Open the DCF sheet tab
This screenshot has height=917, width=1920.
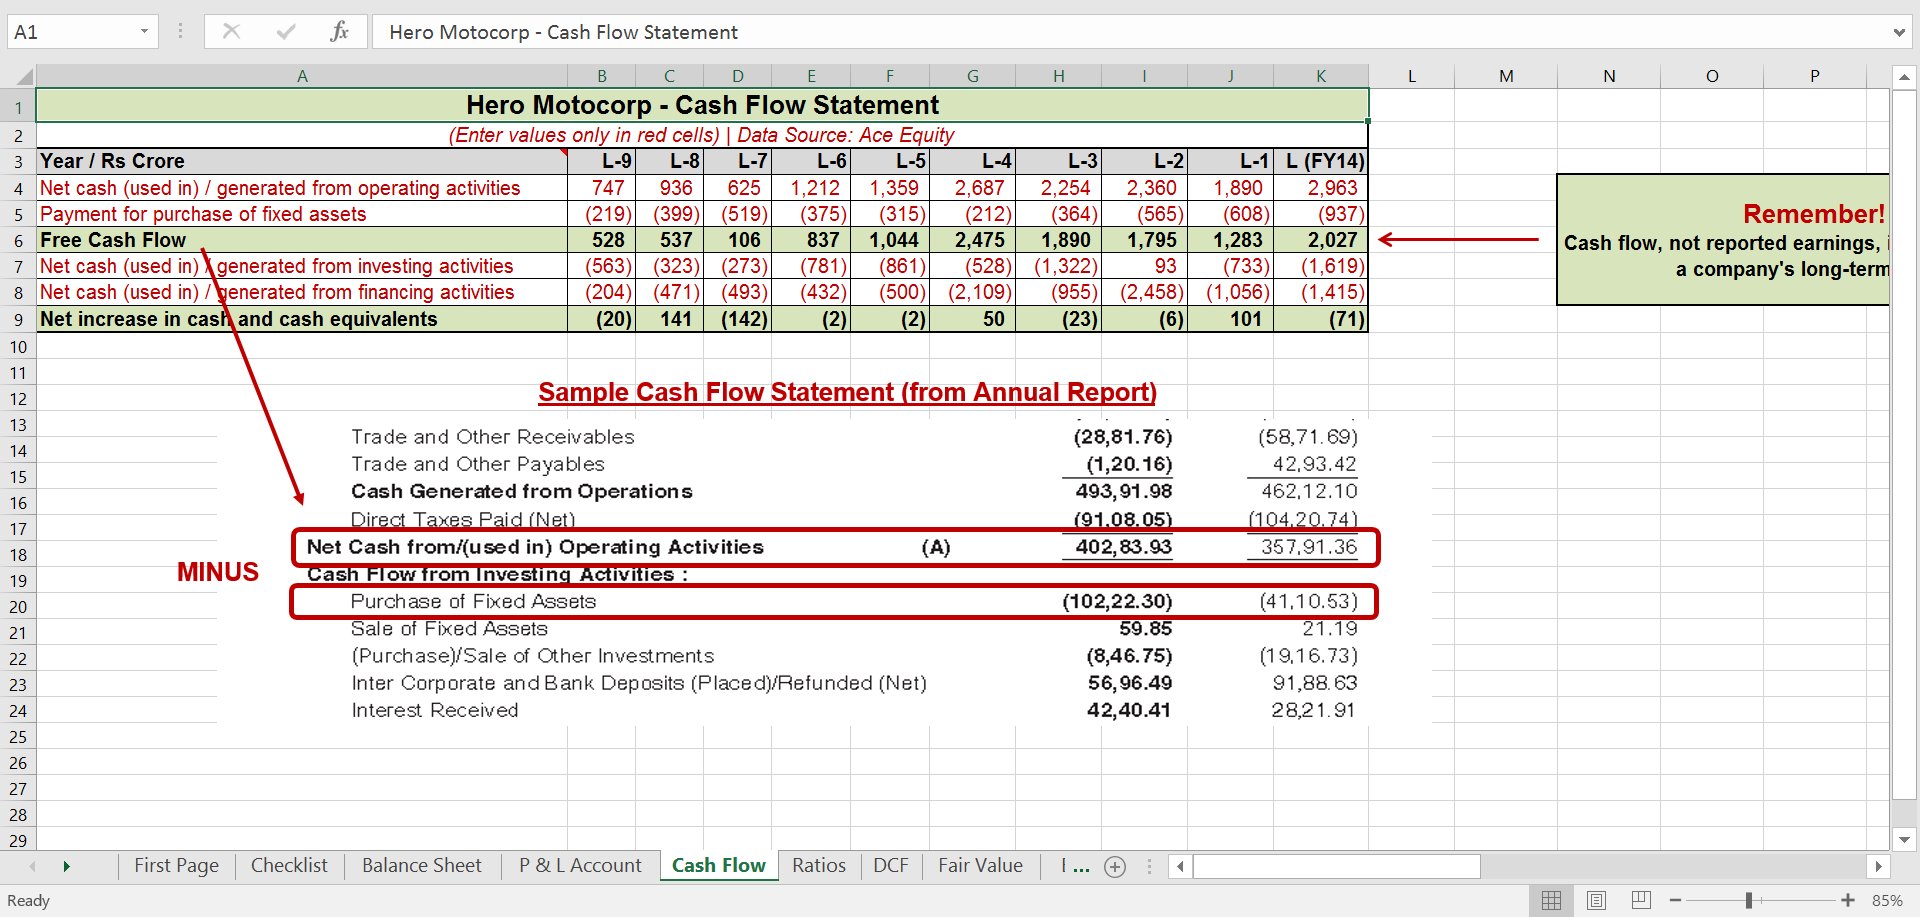point(891,866)
